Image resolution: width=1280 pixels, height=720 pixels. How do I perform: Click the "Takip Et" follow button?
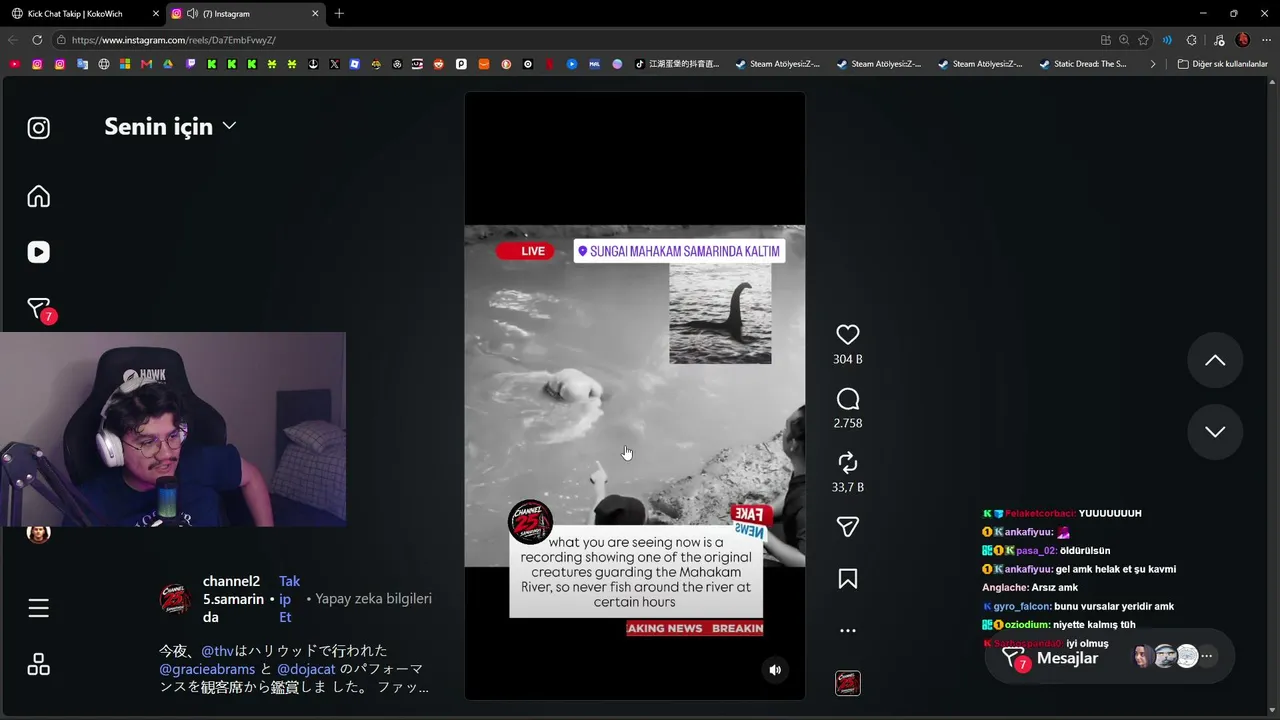pyautogui.click(x=289, y=599)
